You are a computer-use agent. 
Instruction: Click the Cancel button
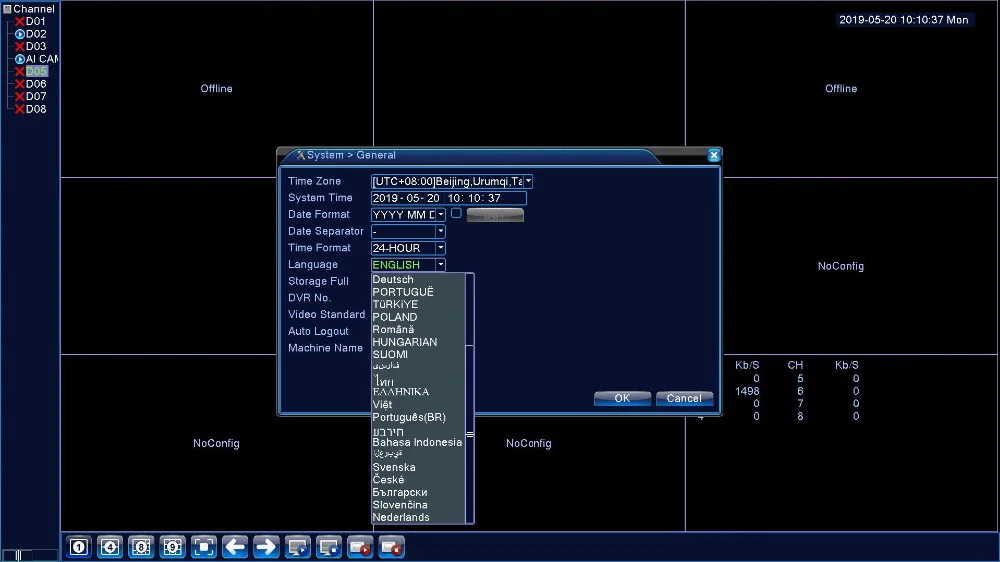(684, 398)
